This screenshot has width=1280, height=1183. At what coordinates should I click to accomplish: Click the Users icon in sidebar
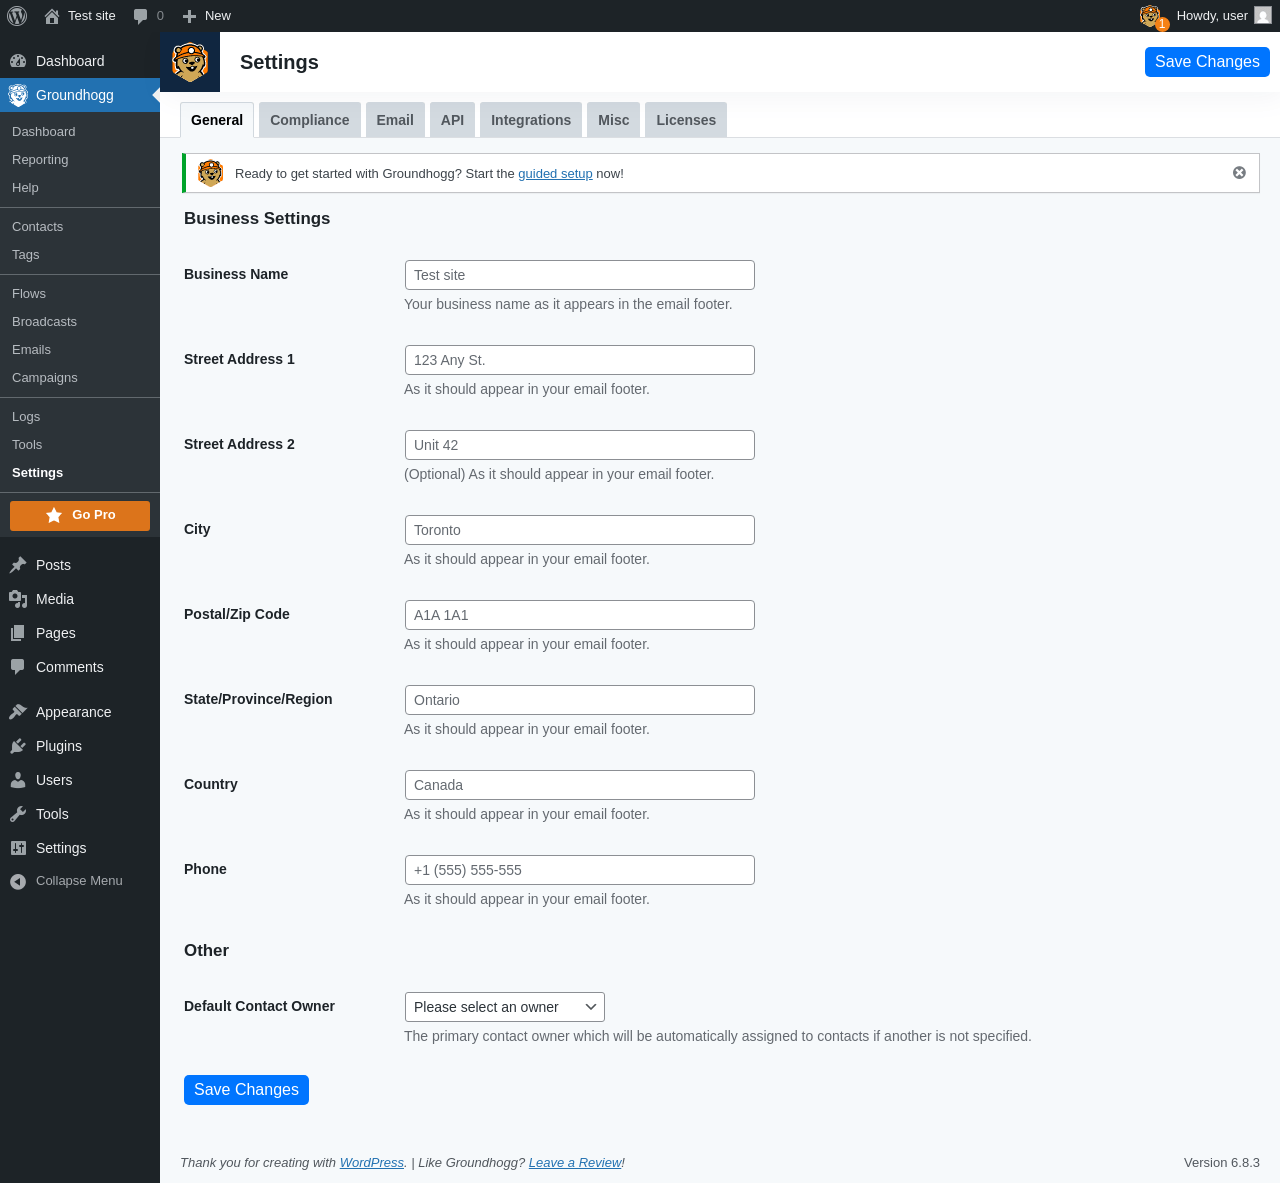tap(18, 780)
